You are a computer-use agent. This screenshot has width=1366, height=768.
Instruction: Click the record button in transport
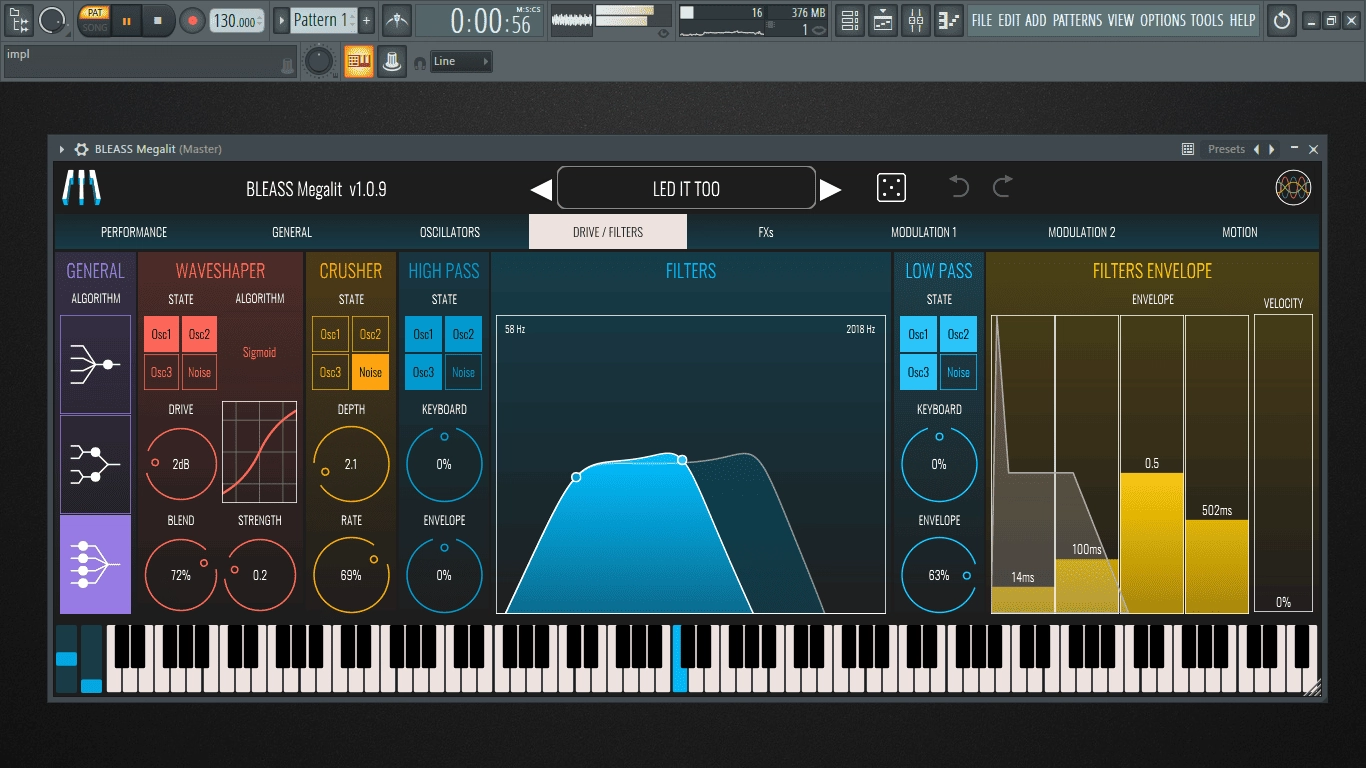[x=192, y=20]
